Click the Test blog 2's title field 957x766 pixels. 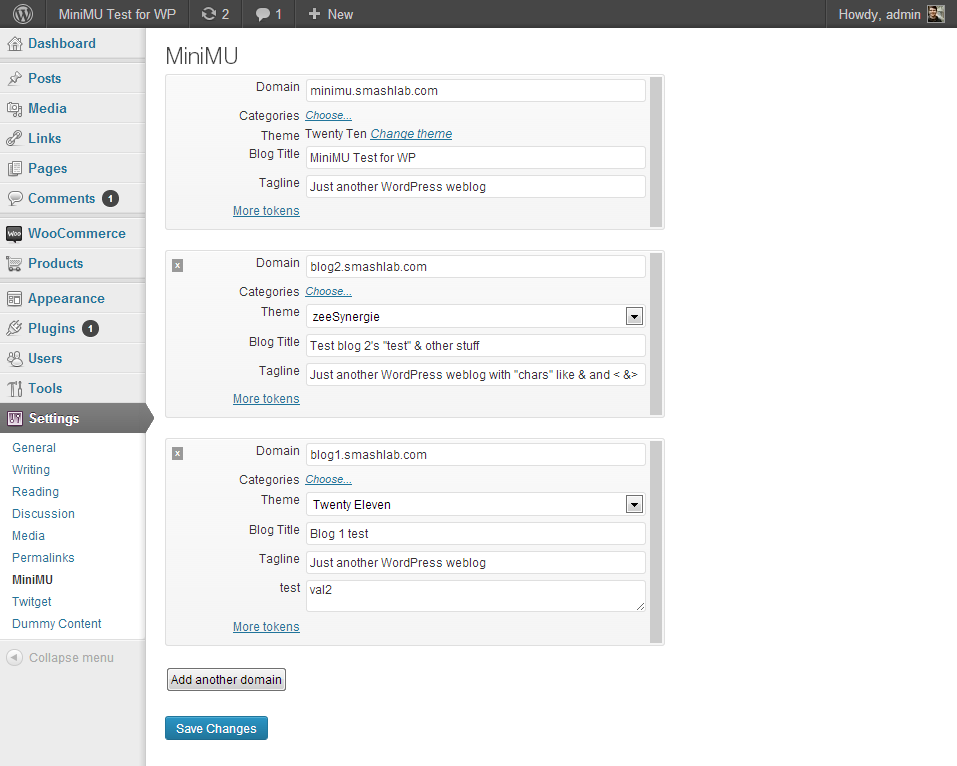[x=475, y=345]
